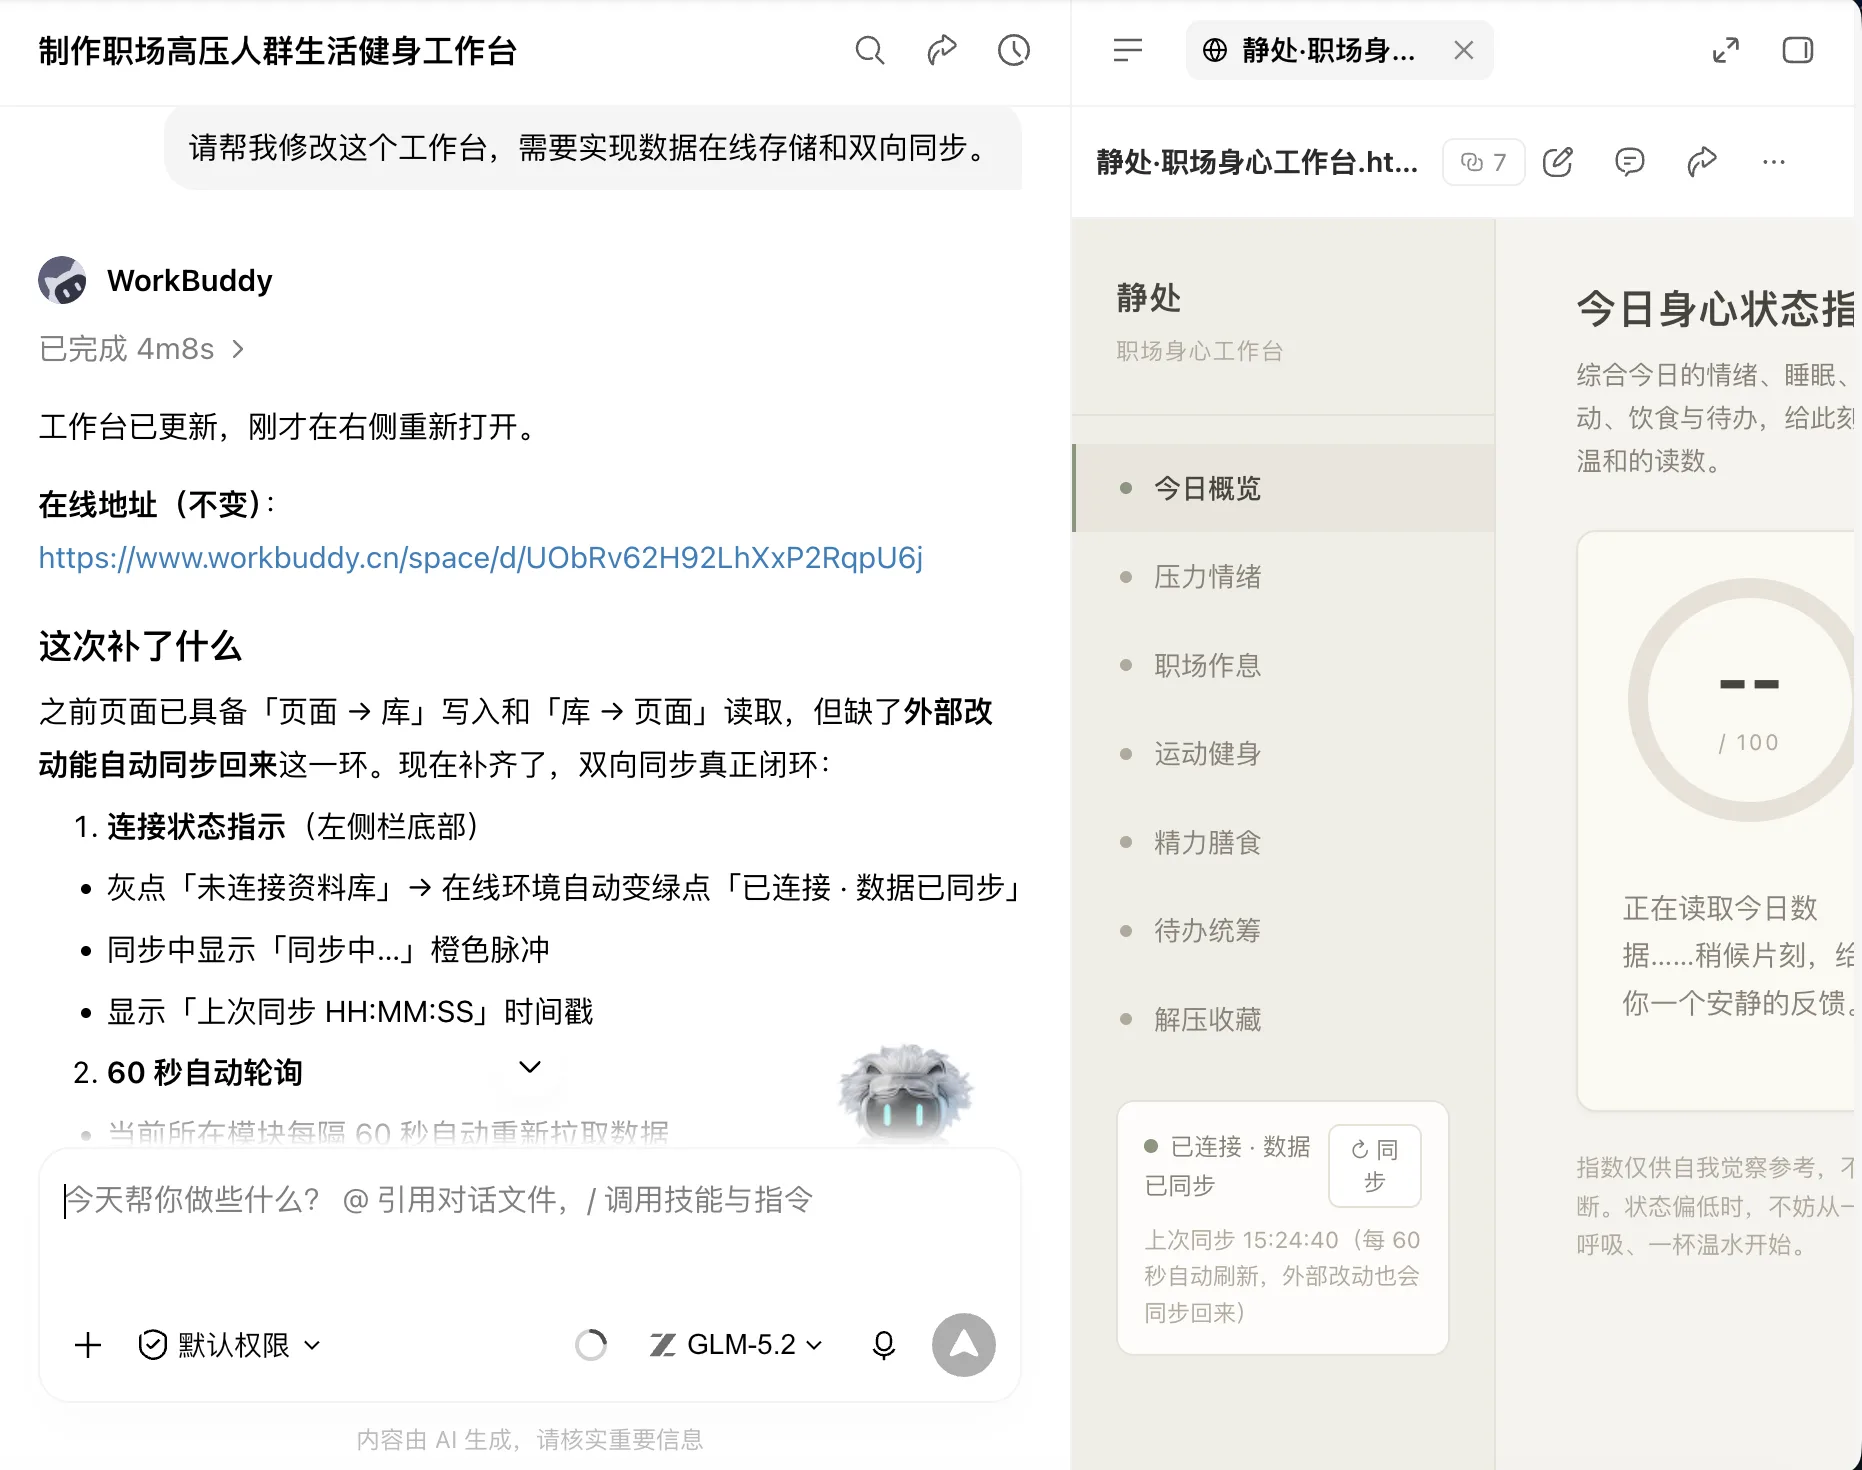Open conversation history clock icon
Image resolution: width=1862 pixels, height=1470 pixels.
click(1014, 50)
